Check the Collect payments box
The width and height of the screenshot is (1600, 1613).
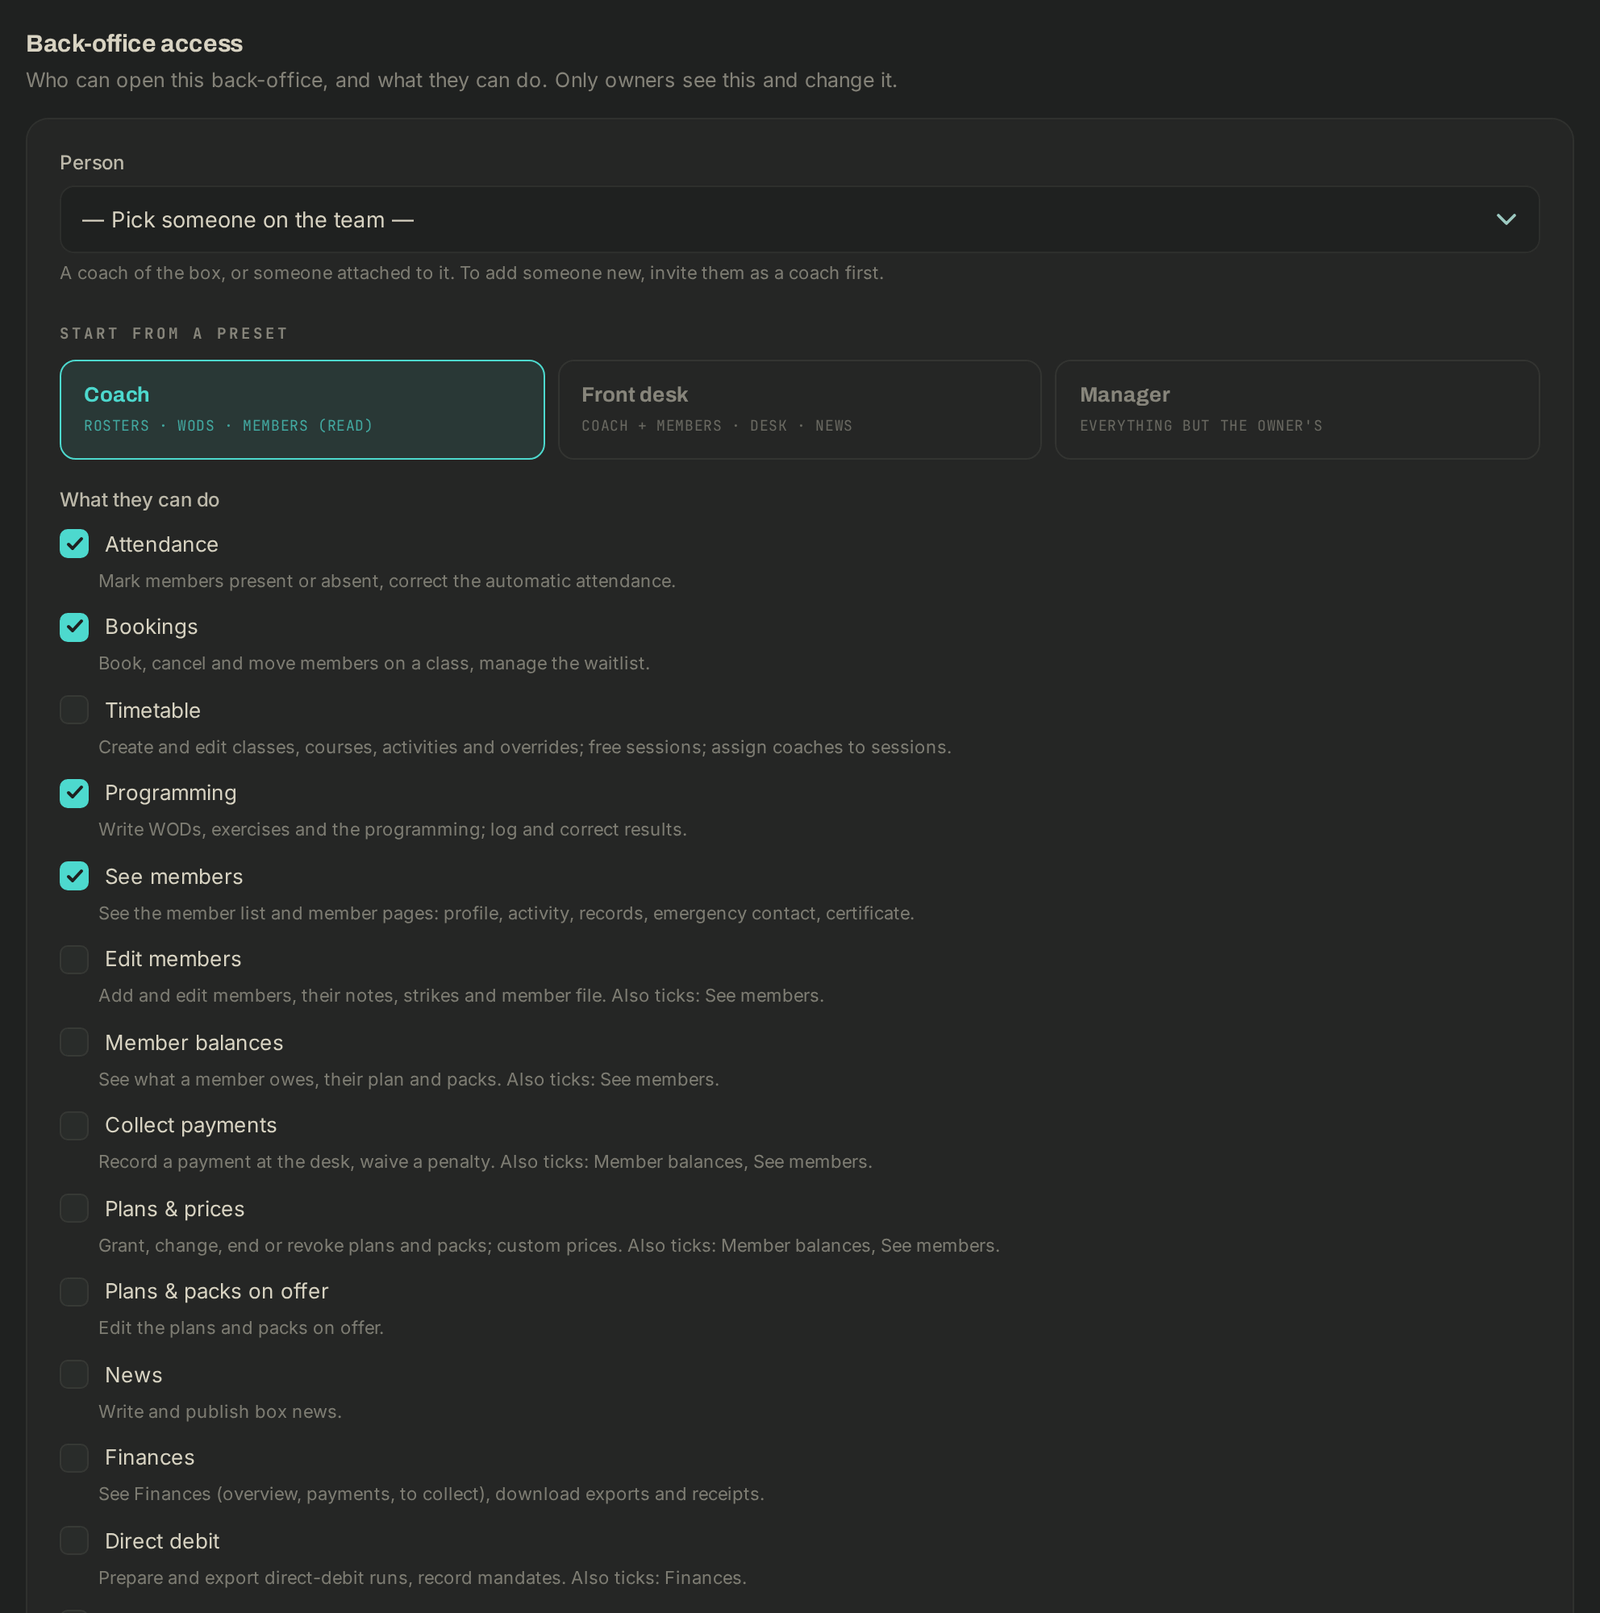point(74,1125)
